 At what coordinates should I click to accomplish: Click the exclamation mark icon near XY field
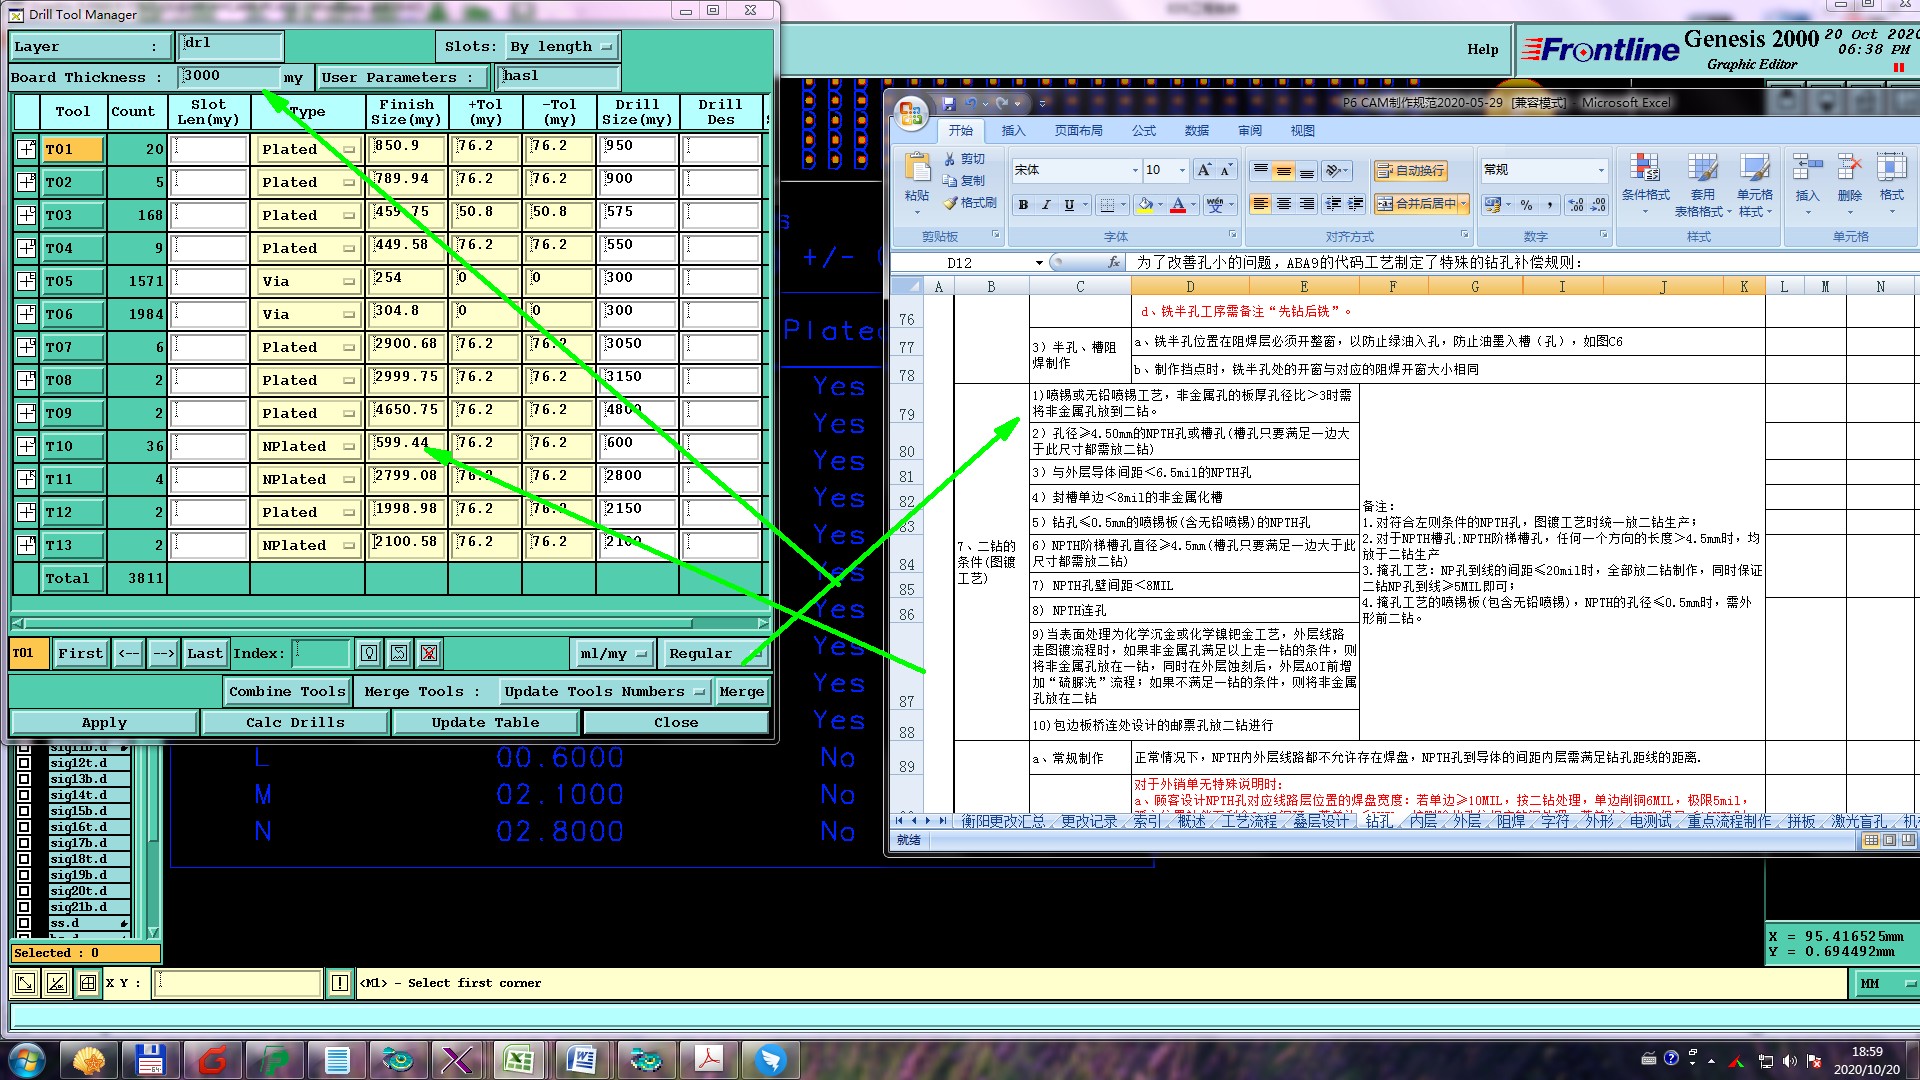pyautogui.click(x=340, y=983)
